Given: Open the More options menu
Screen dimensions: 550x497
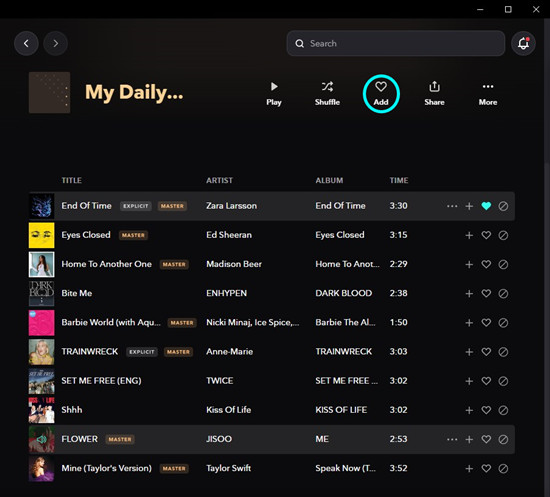Looking at the screenshot, I should coord(488,94).
